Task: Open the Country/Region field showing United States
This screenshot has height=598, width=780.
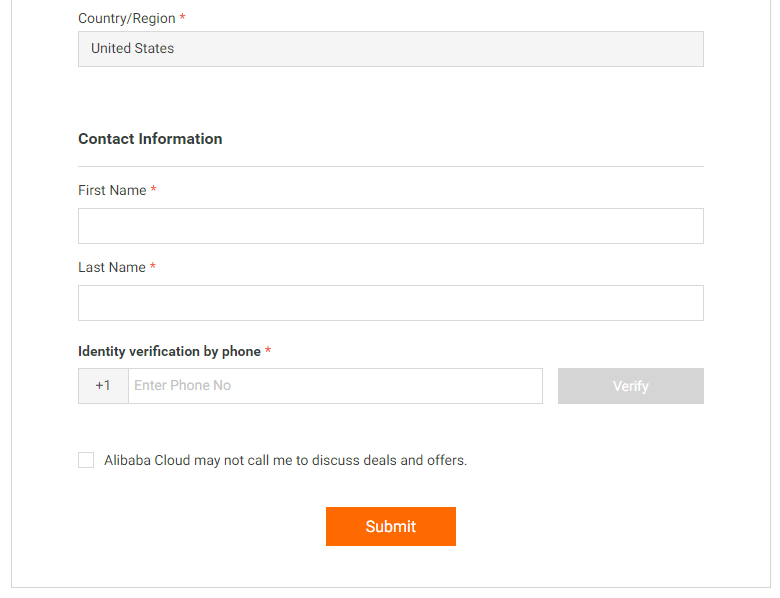Action: point(390,49)
